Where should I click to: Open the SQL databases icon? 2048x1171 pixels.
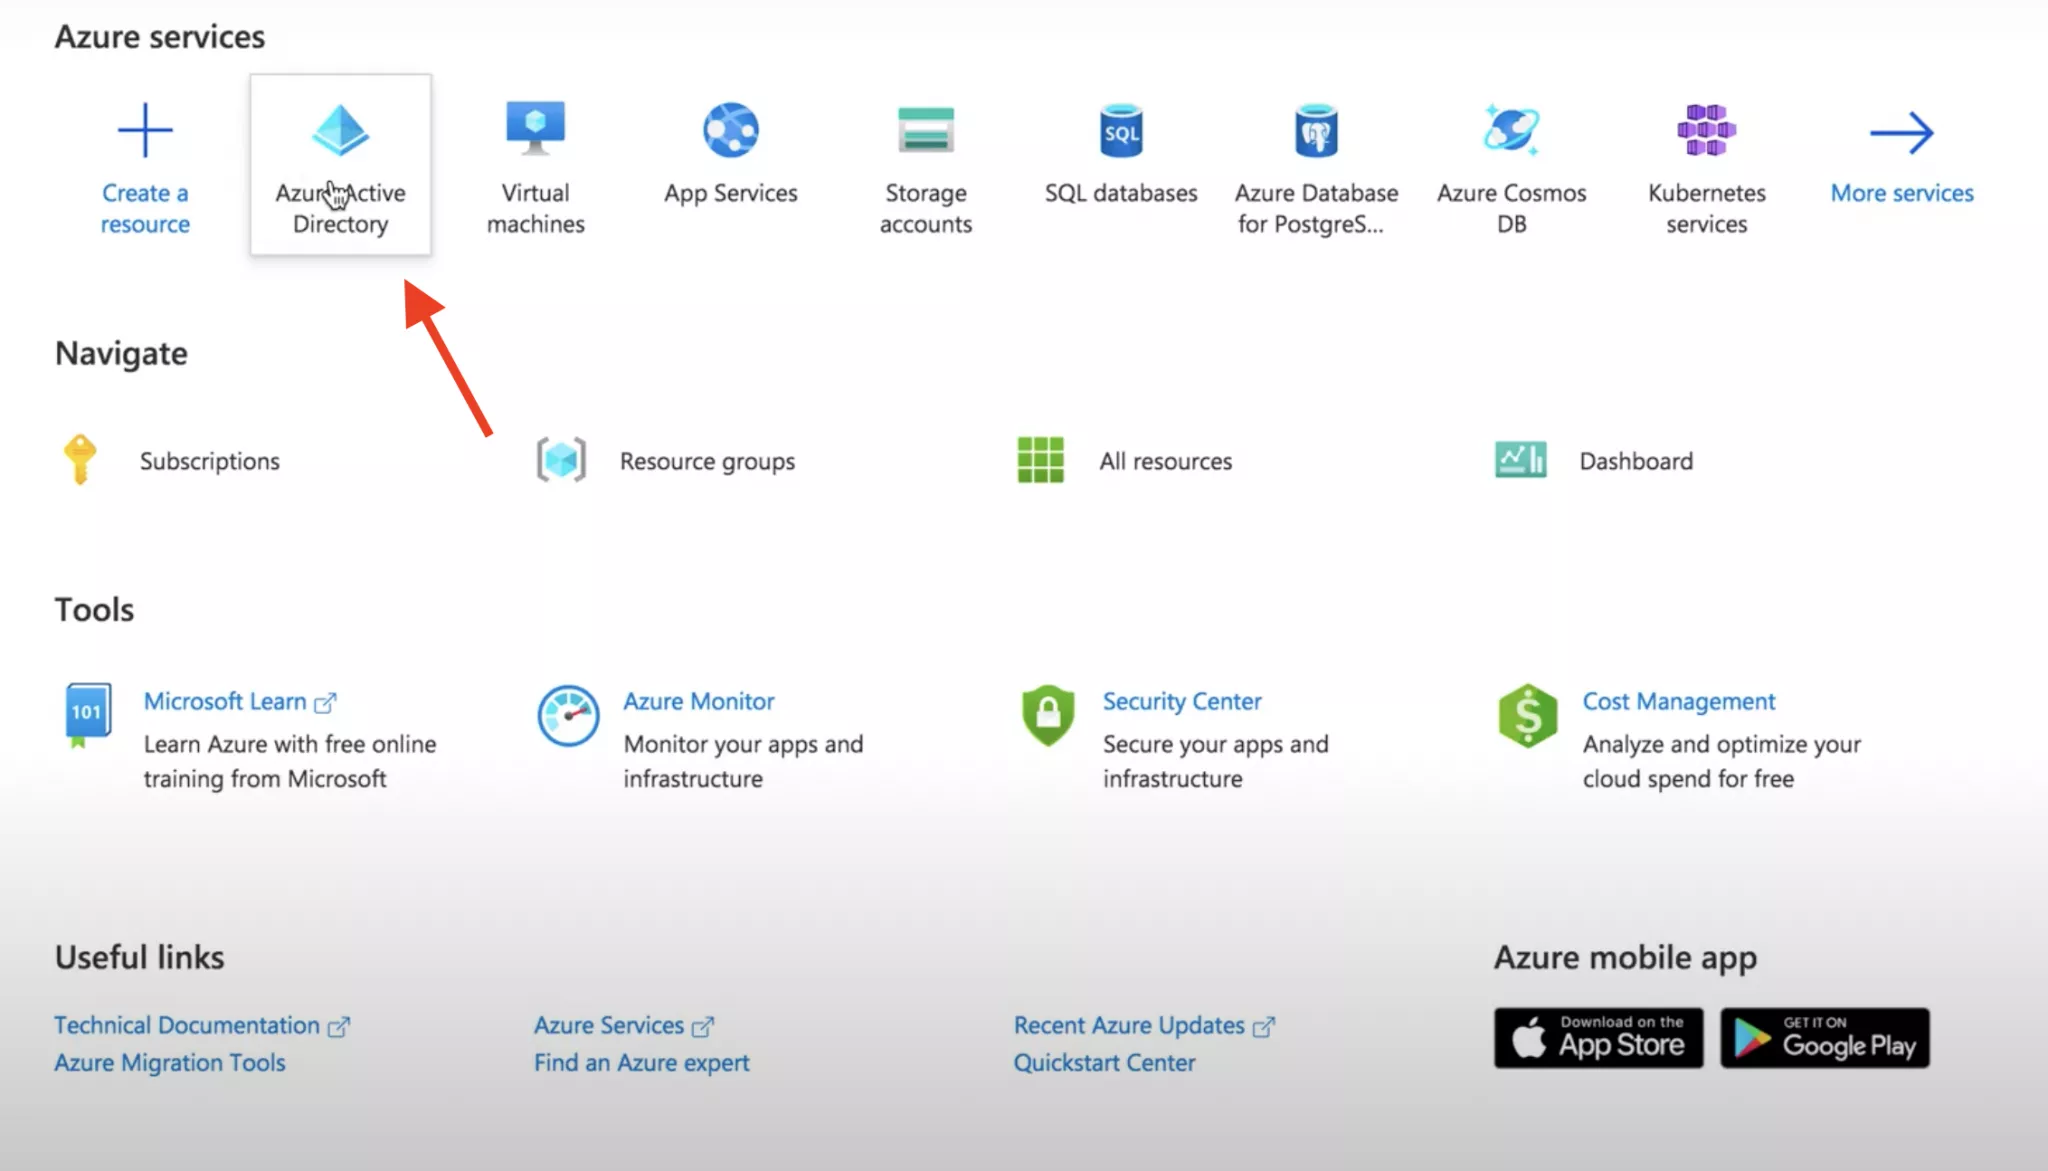coord(1121,130)
